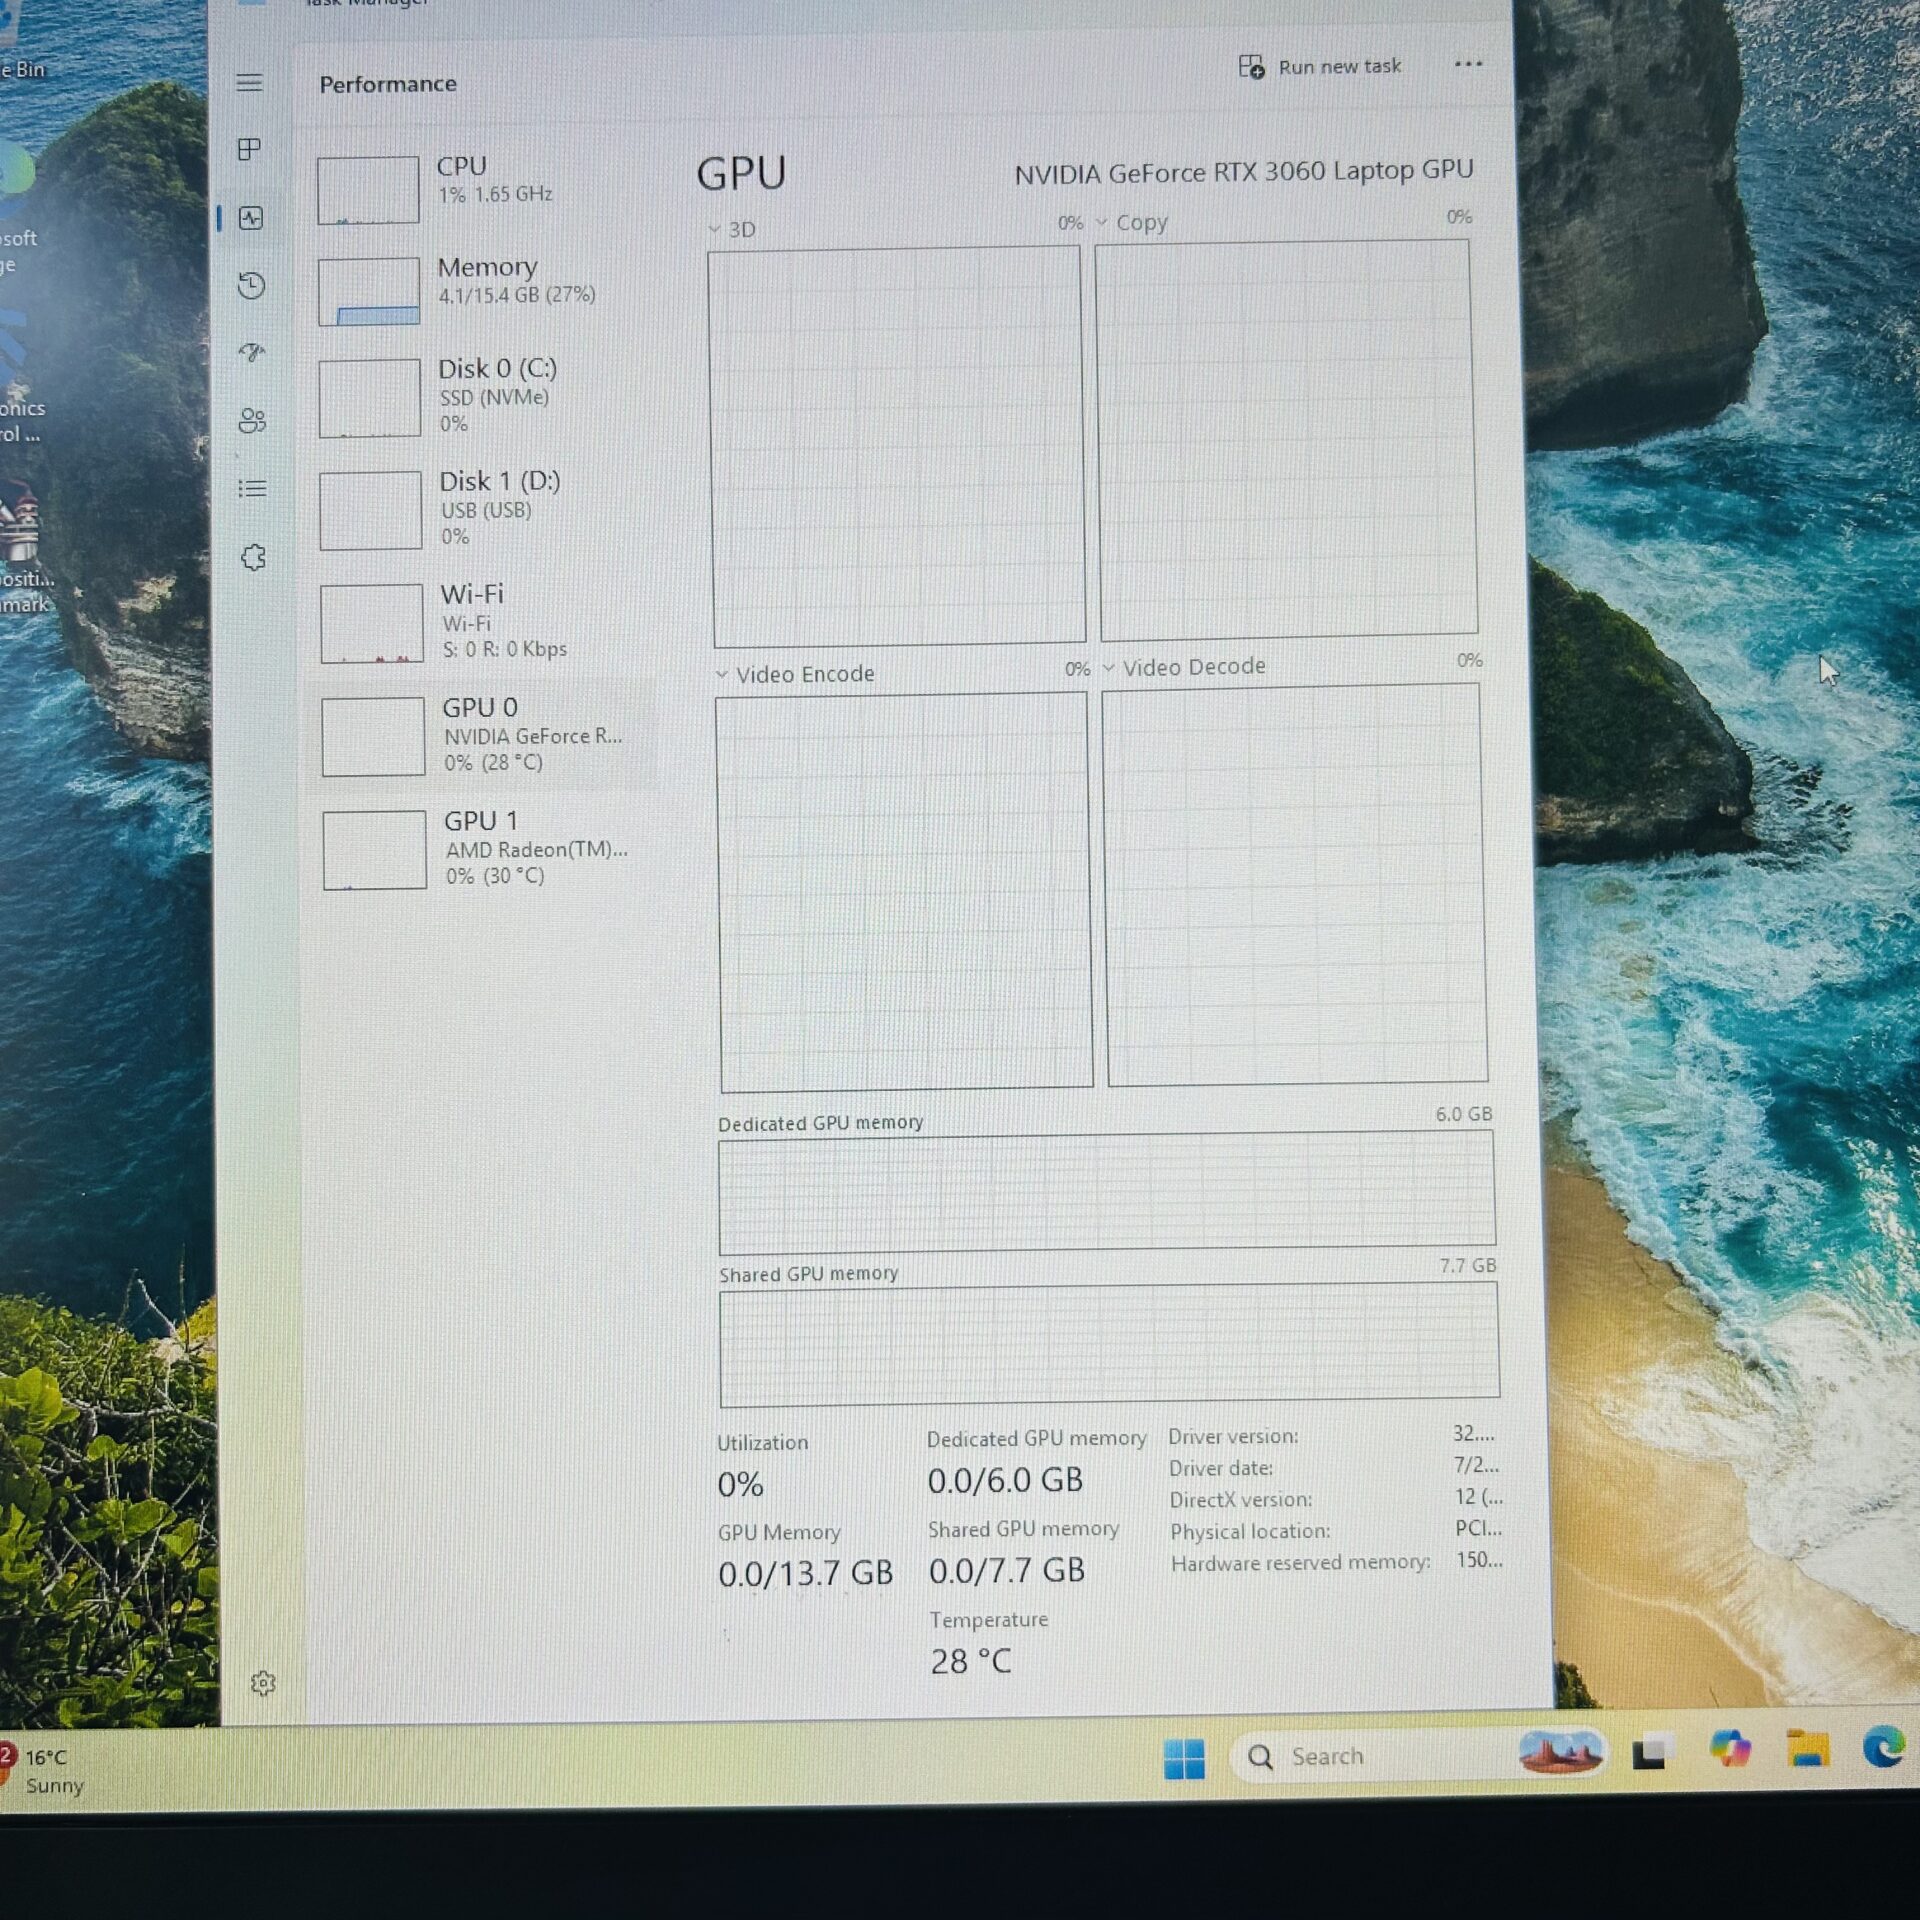Open the three-dot more options menu
The width and height of the screenshot is (1920, 1920).
click(1468, 64)
